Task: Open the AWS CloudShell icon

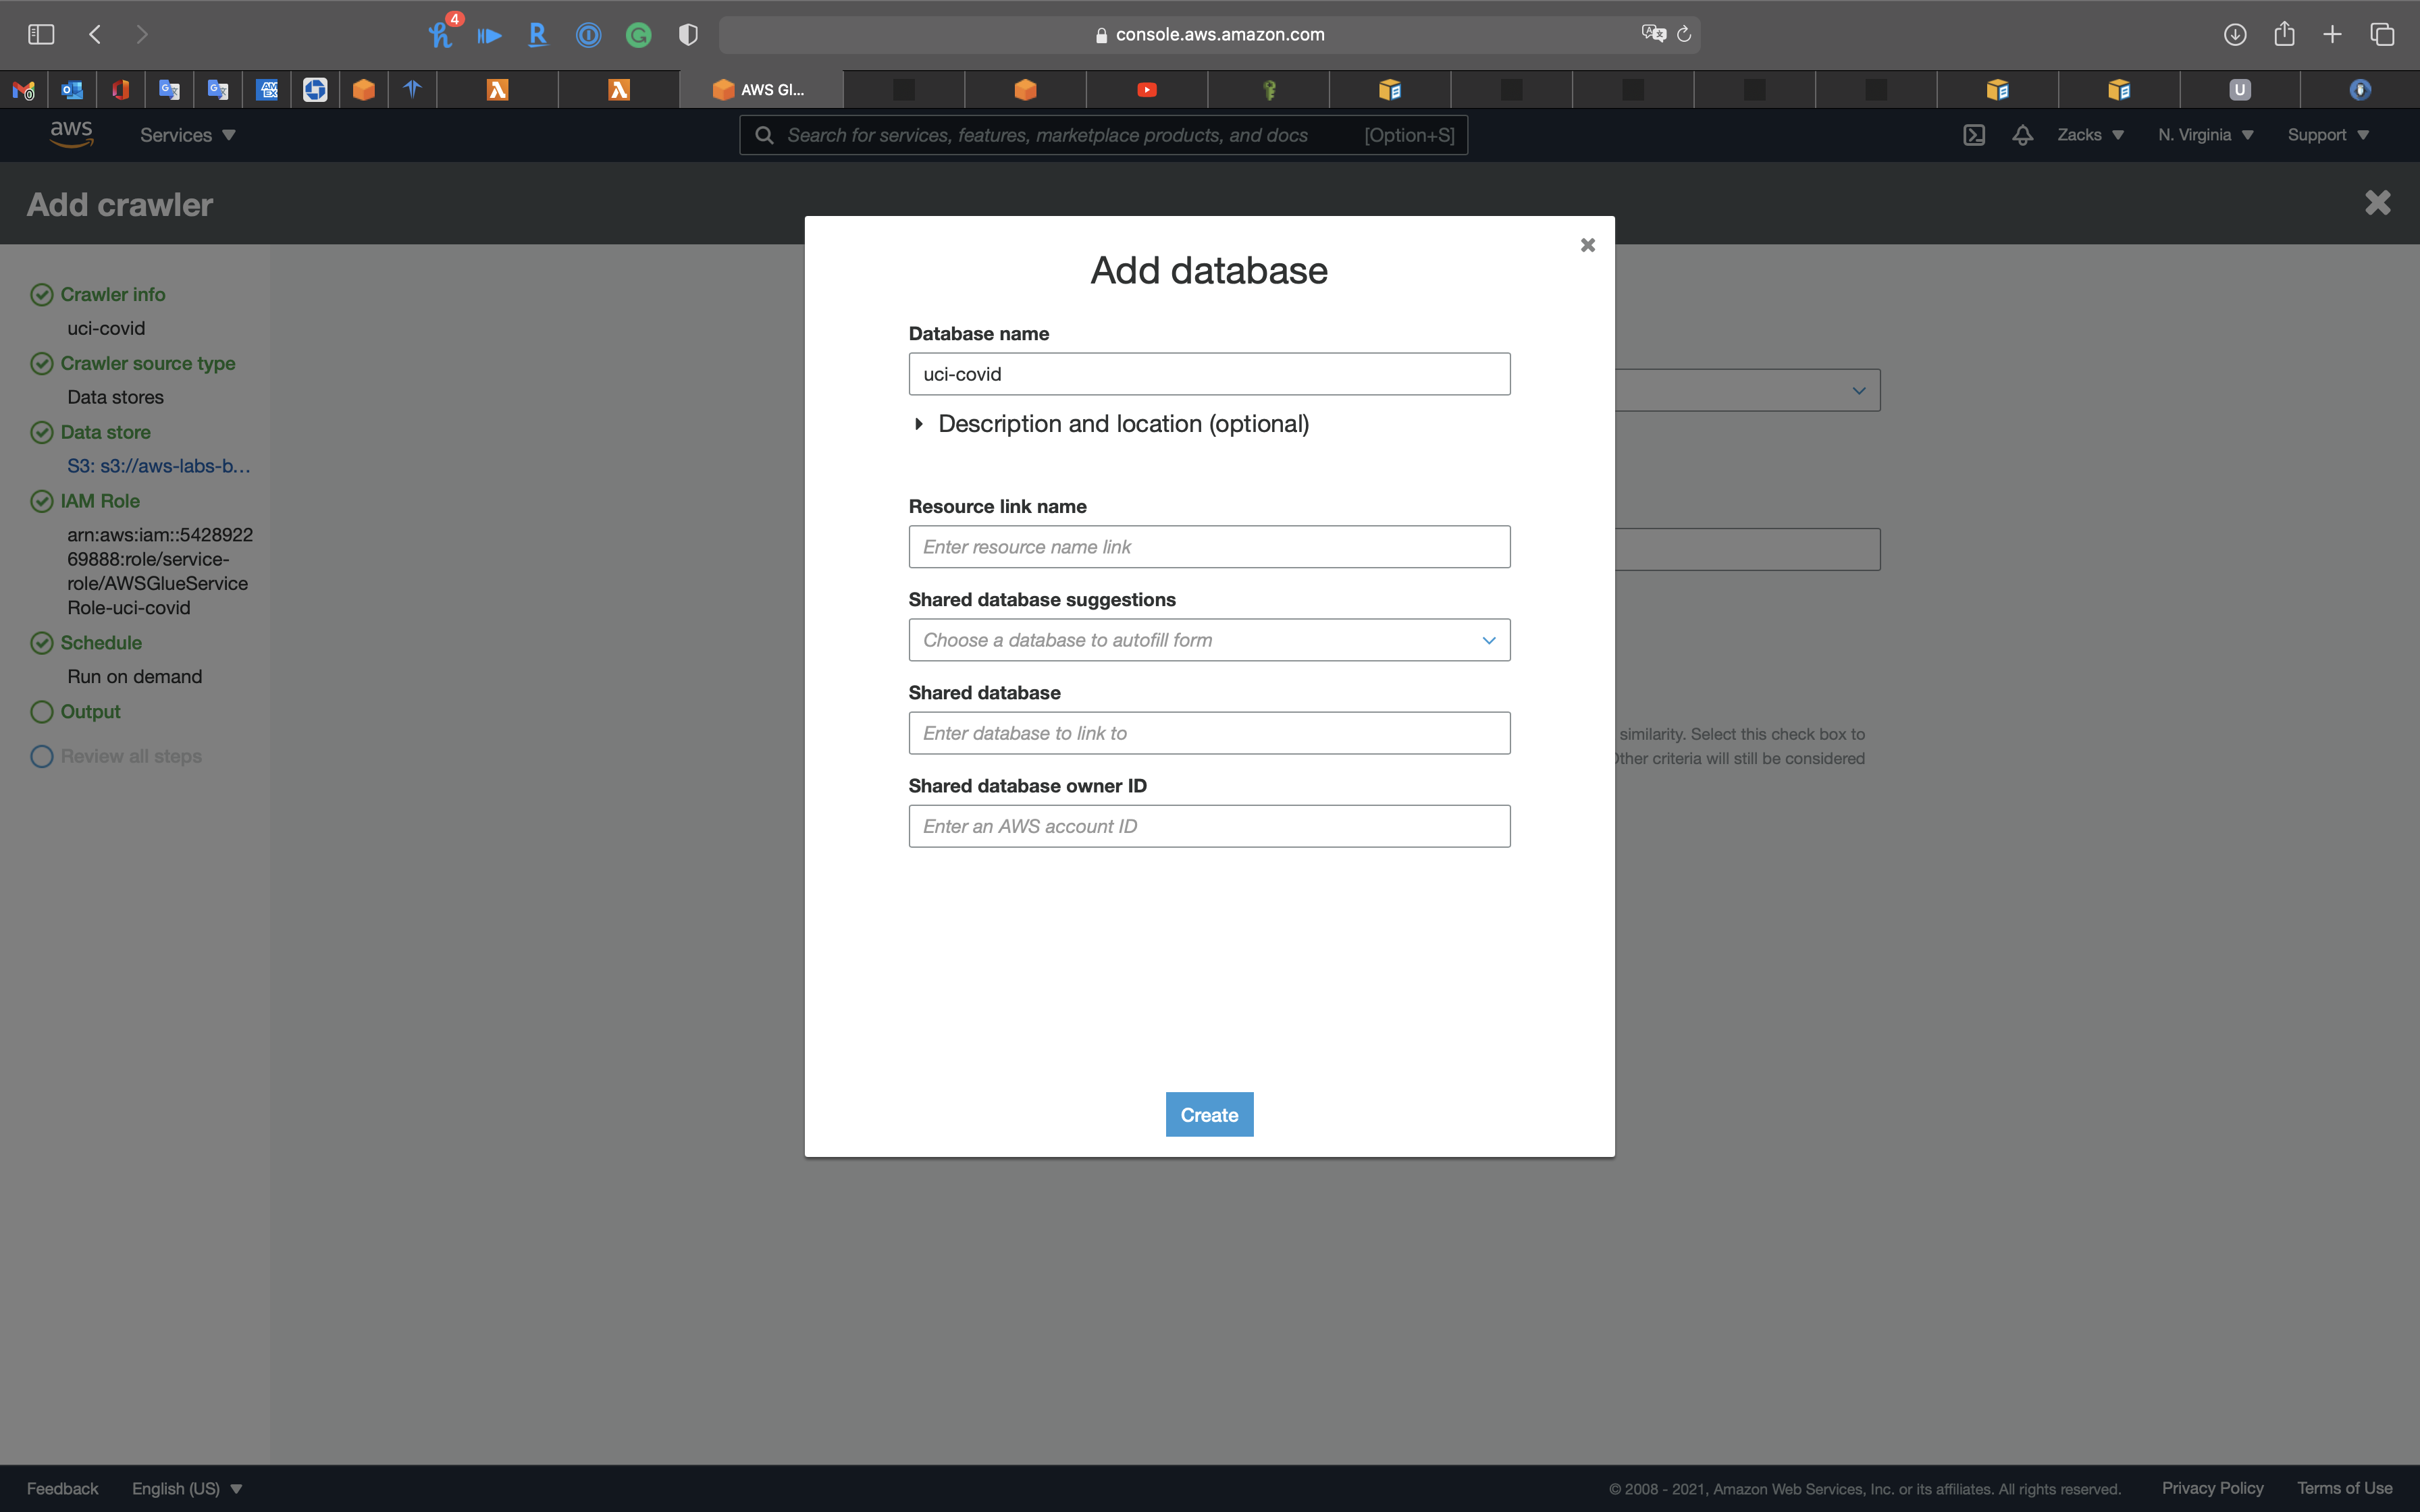Action: click(1973, 135)
